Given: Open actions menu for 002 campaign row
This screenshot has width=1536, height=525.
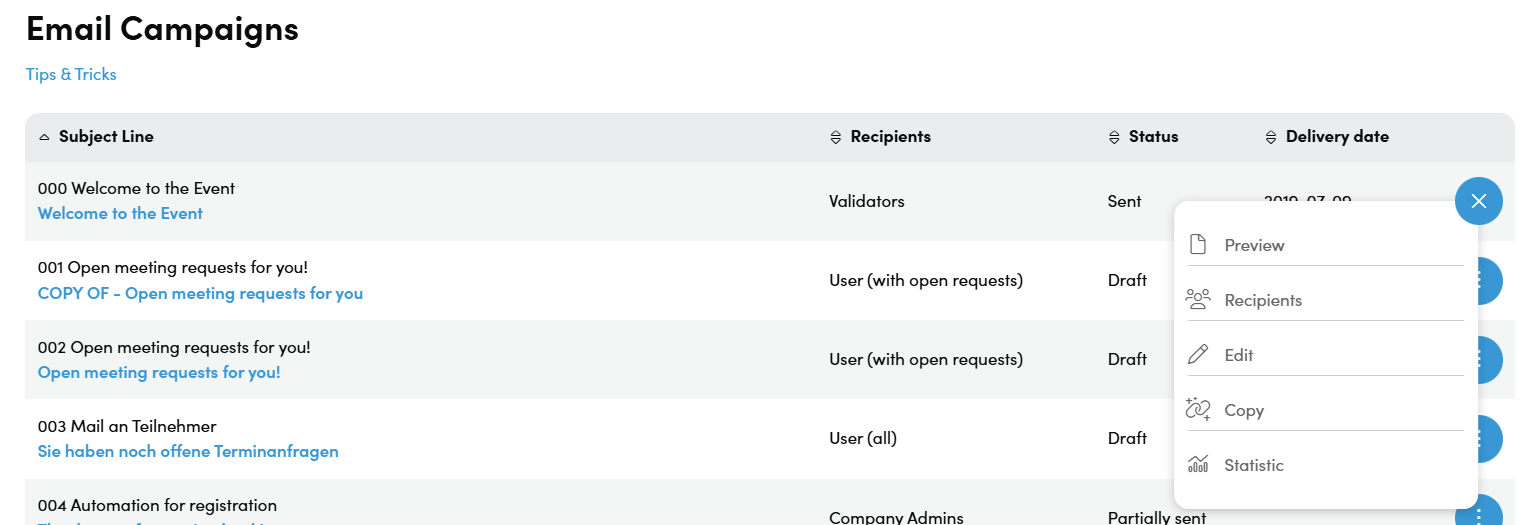Looking at the screenshot, I should coord(1489,360).
